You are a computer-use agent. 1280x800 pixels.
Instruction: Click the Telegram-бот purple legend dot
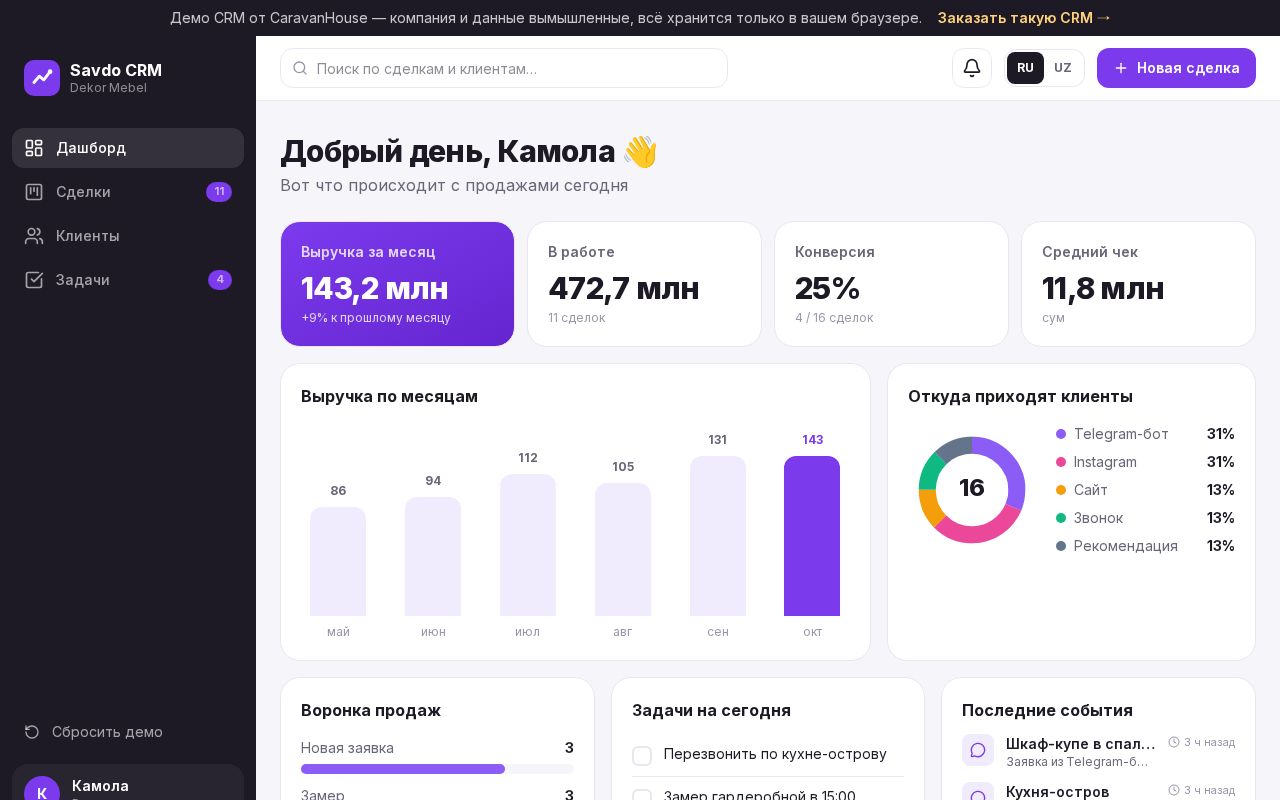coord(1061,434)
